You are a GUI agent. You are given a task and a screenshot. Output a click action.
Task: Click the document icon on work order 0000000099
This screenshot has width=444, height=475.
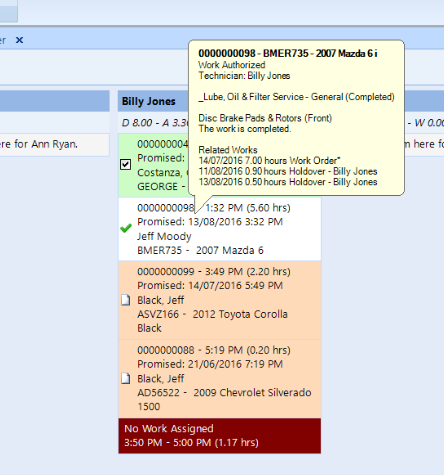125,300
